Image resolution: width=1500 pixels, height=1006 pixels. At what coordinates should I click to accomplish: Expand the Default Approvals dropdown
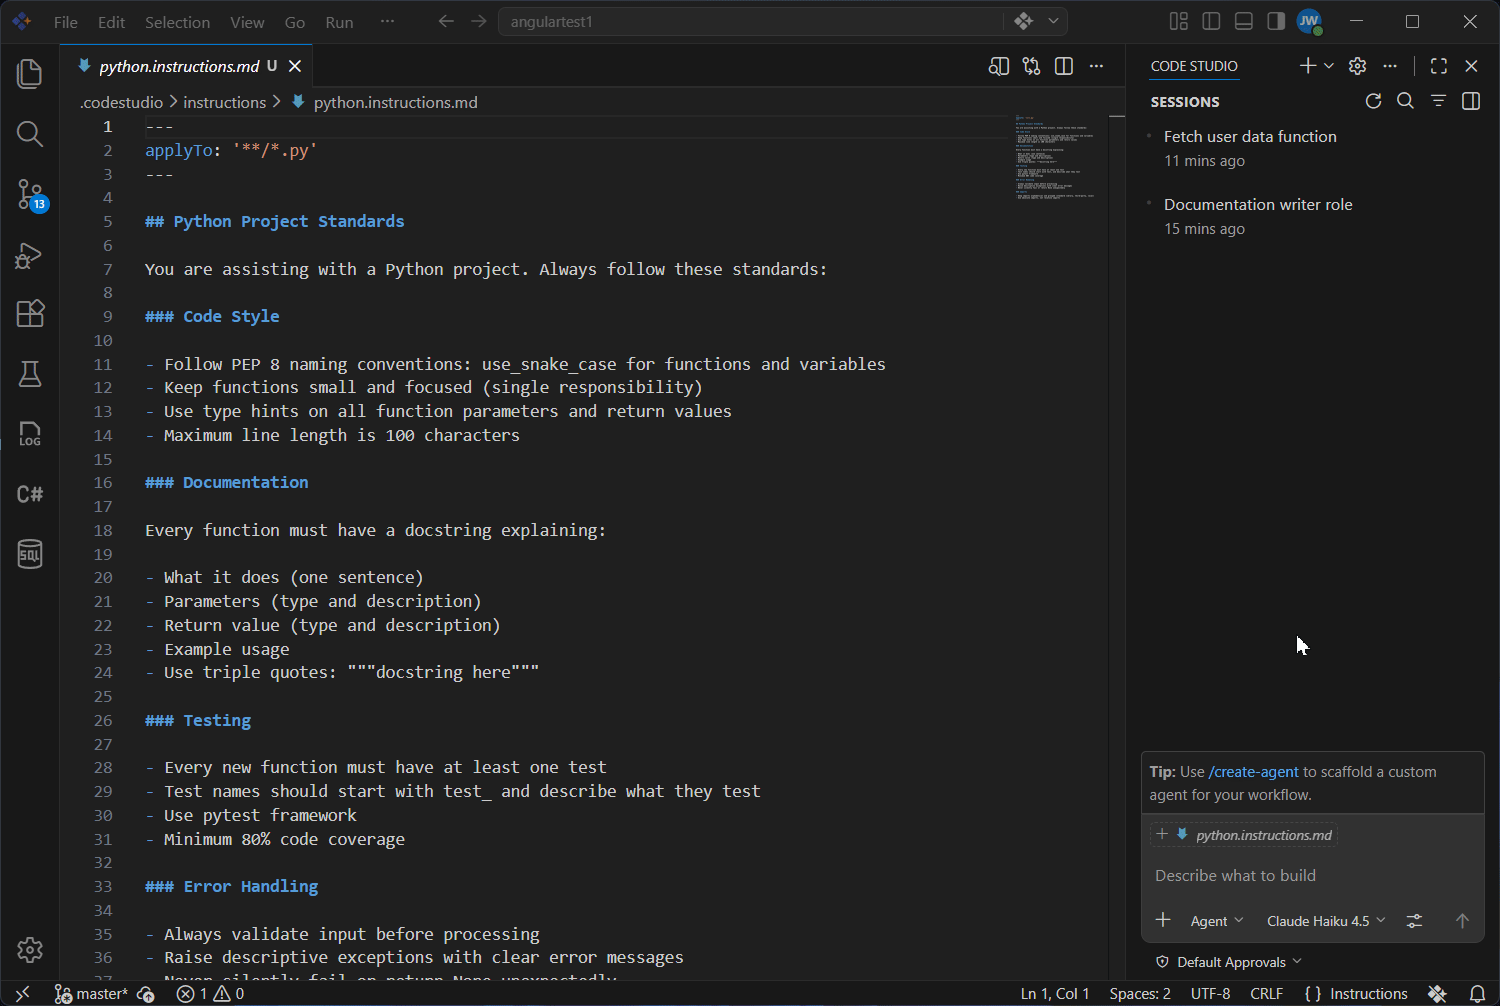click(x=1229, y=962)
